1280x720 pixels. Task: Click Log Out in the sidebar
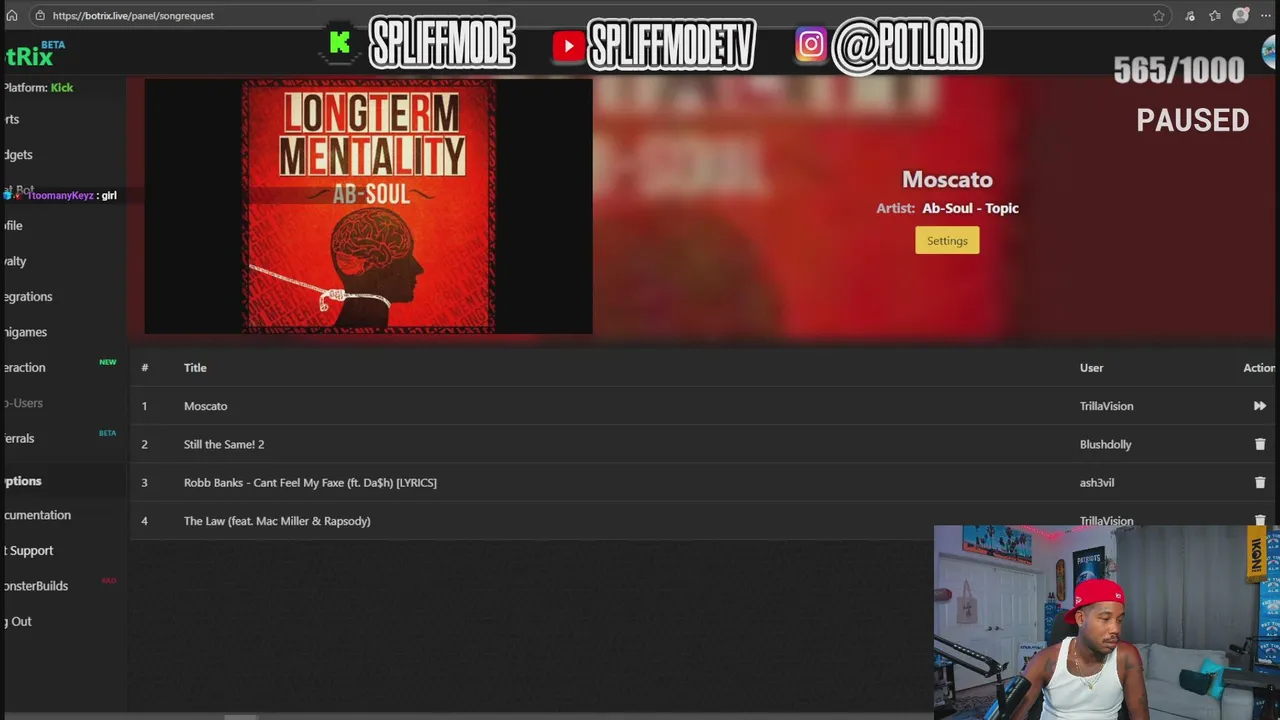pos(17,622)
